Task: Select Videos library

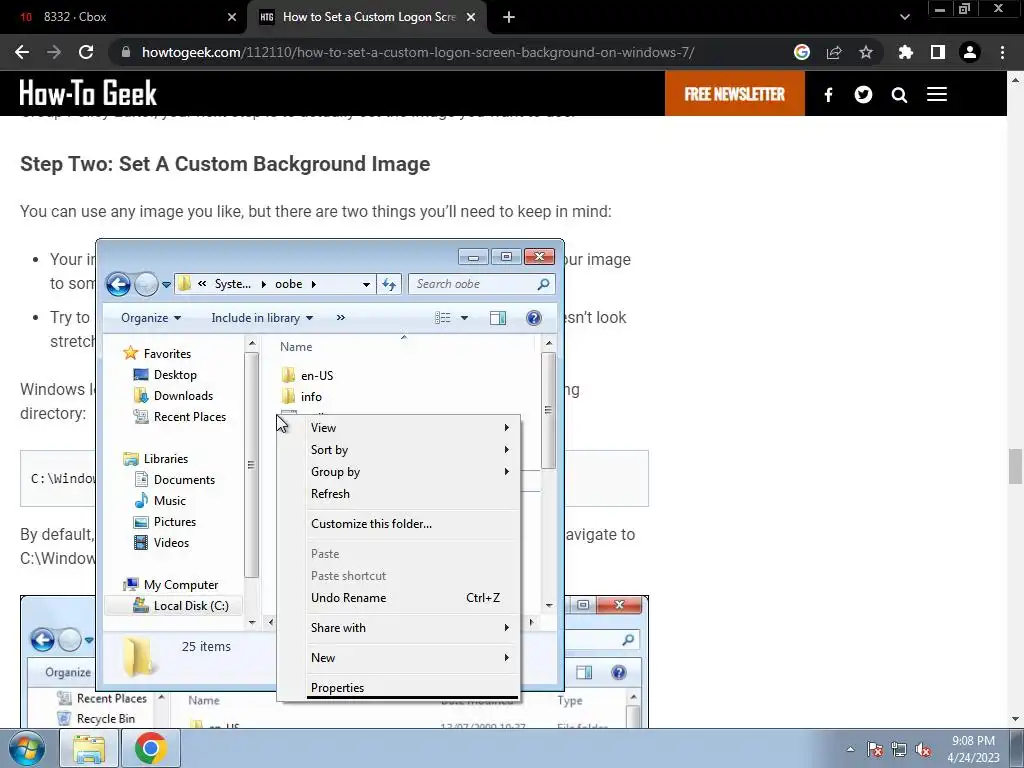Action: [x=161, y=543]
